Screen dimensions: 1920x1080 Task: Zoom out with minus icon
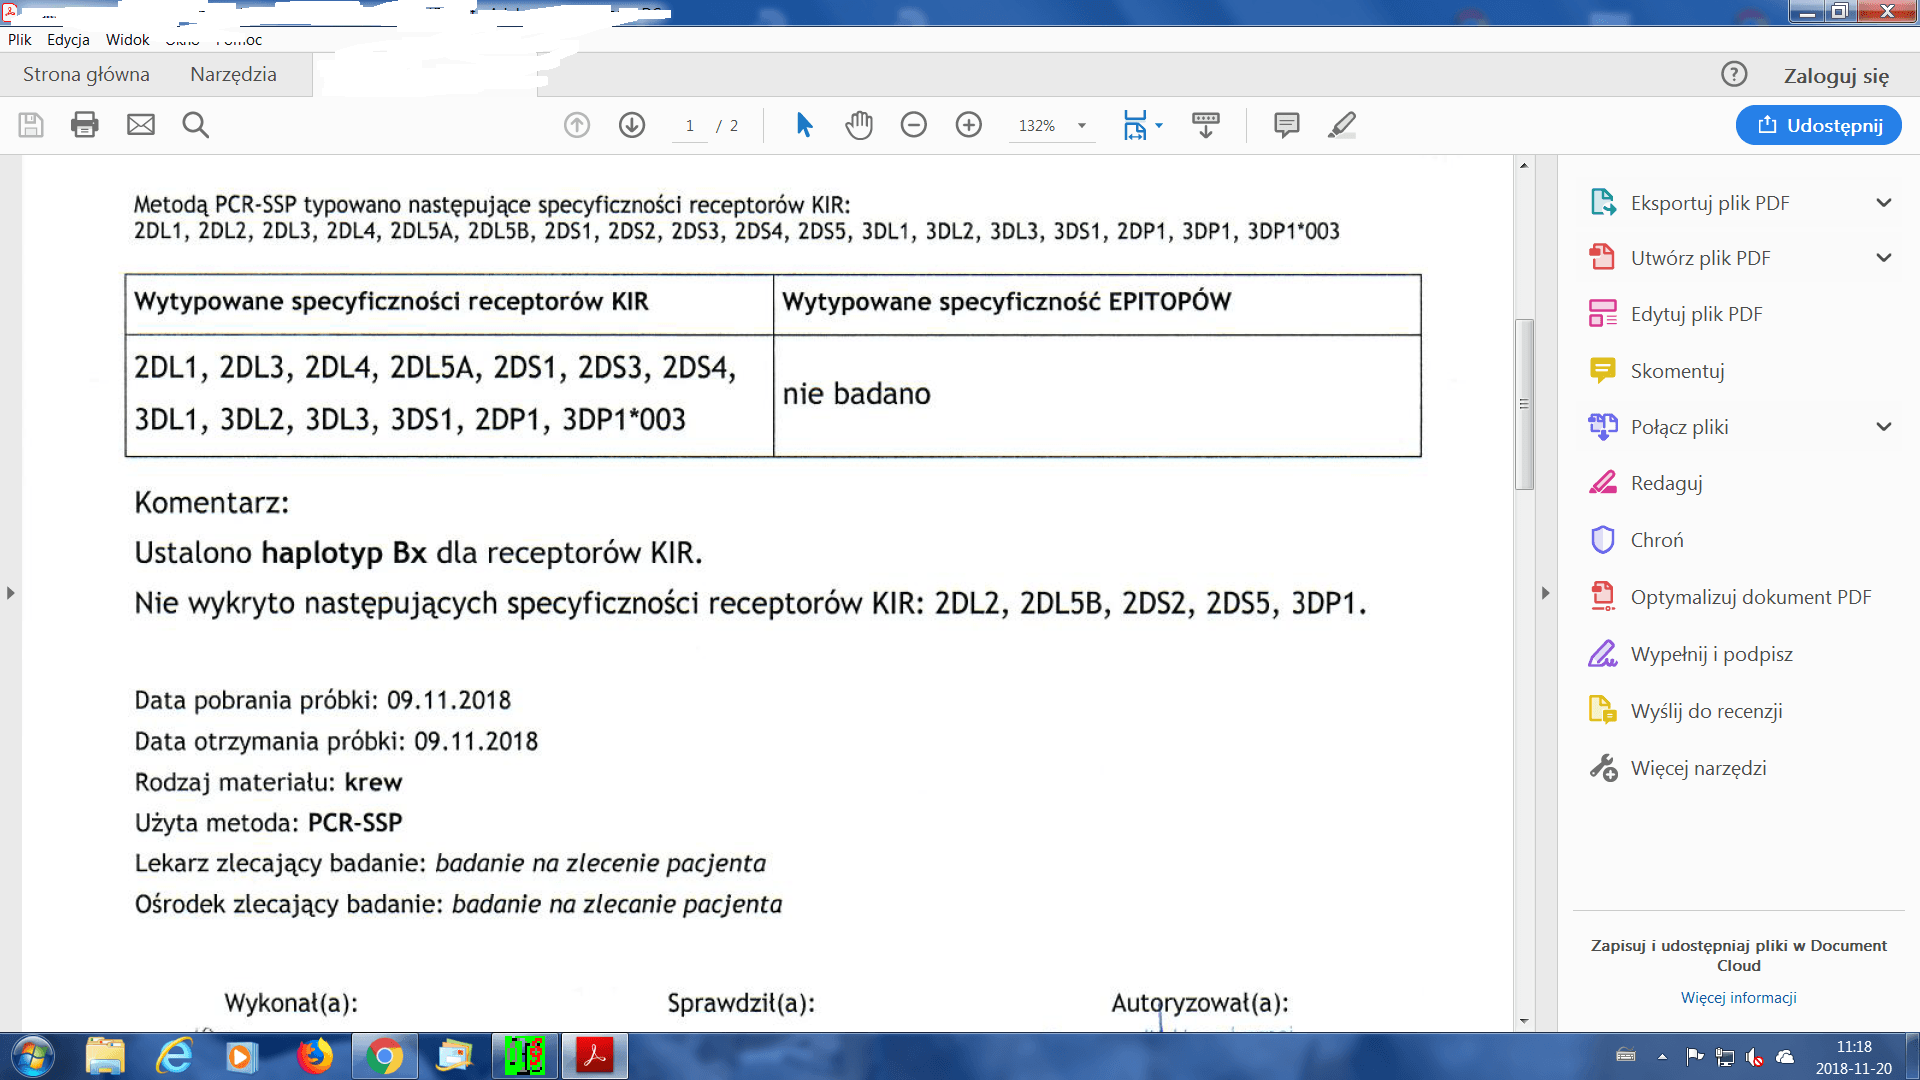(914, 125)
